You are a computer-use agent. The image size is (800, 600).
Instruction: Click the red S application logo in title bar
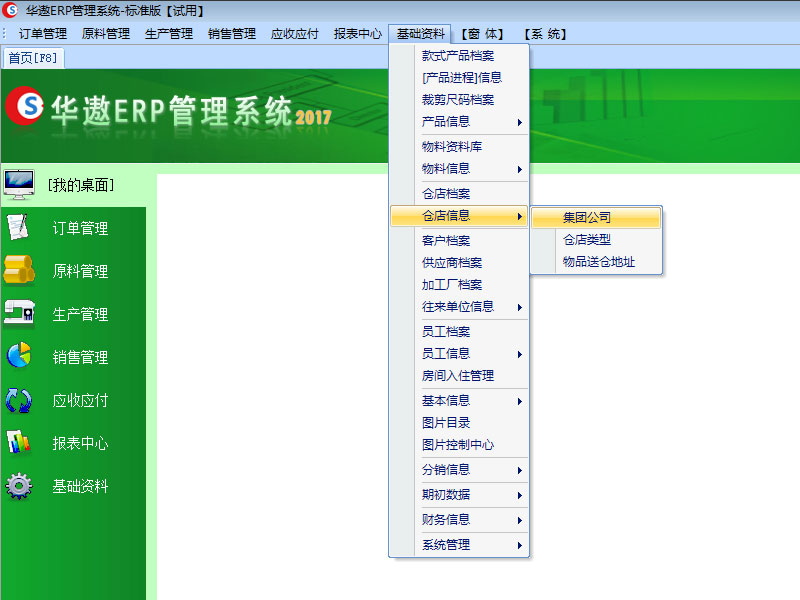click(x=10, y=10)
